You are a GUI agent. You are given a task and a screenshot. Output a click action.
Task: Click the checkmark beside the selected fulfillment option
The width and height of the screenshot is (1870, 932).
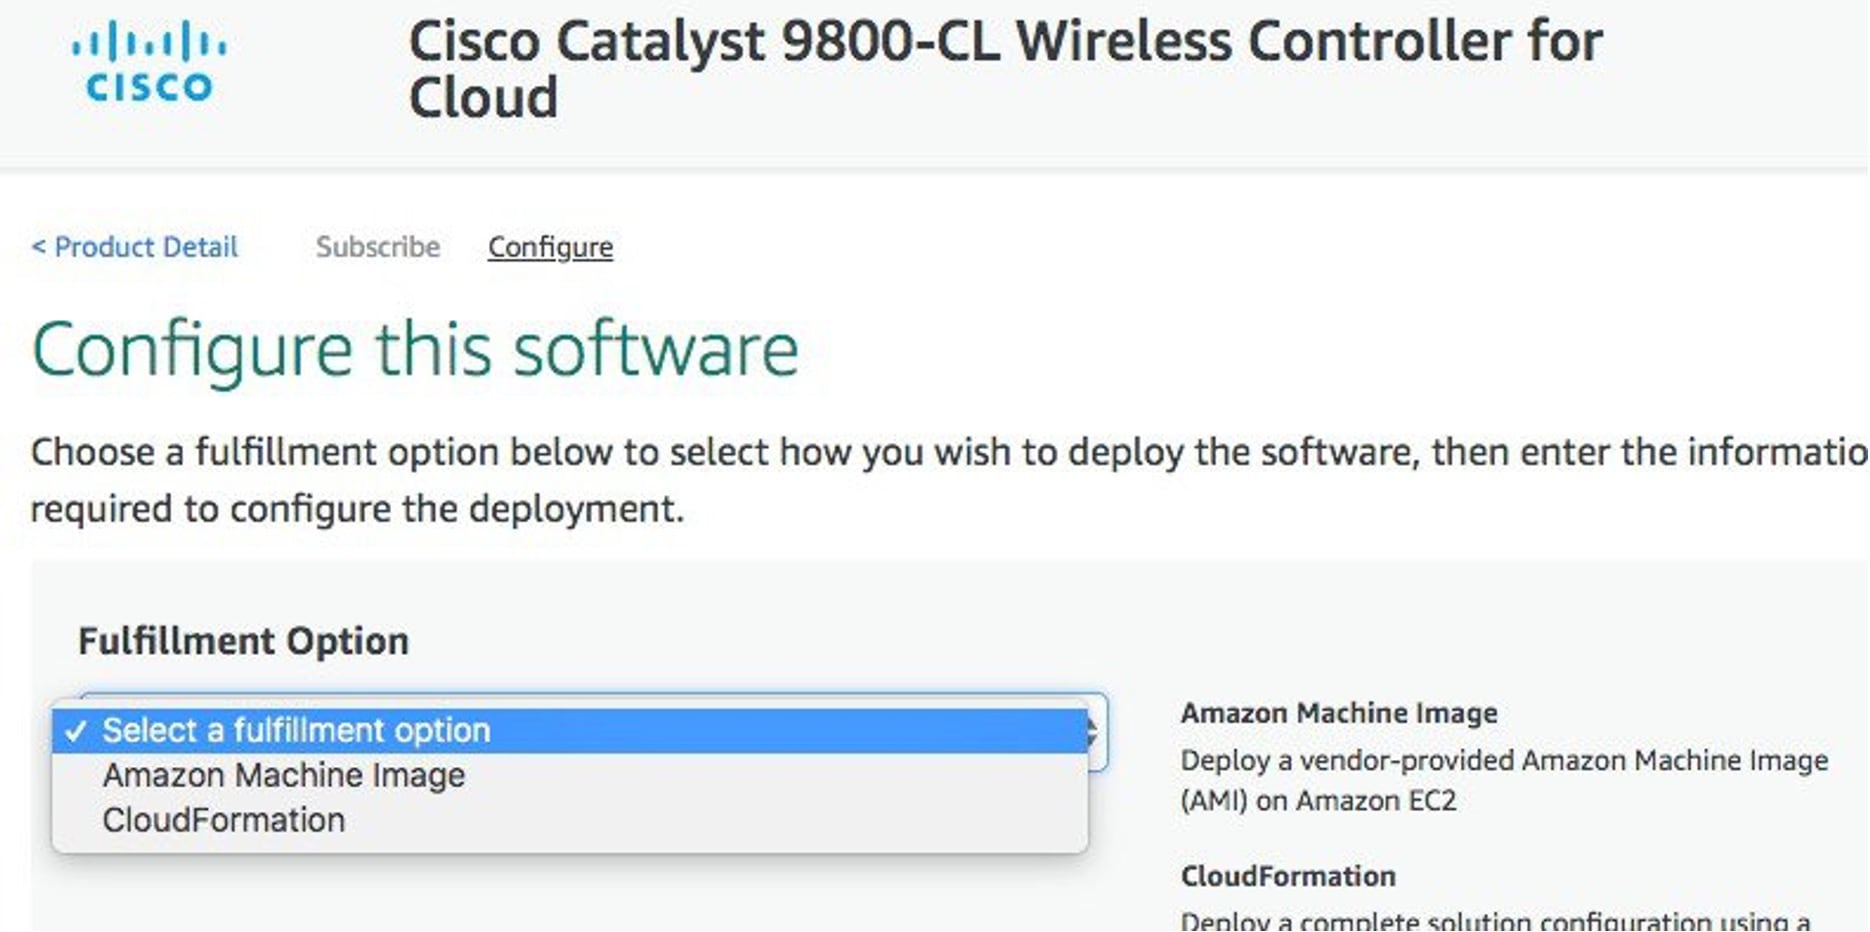coord(75,731)
